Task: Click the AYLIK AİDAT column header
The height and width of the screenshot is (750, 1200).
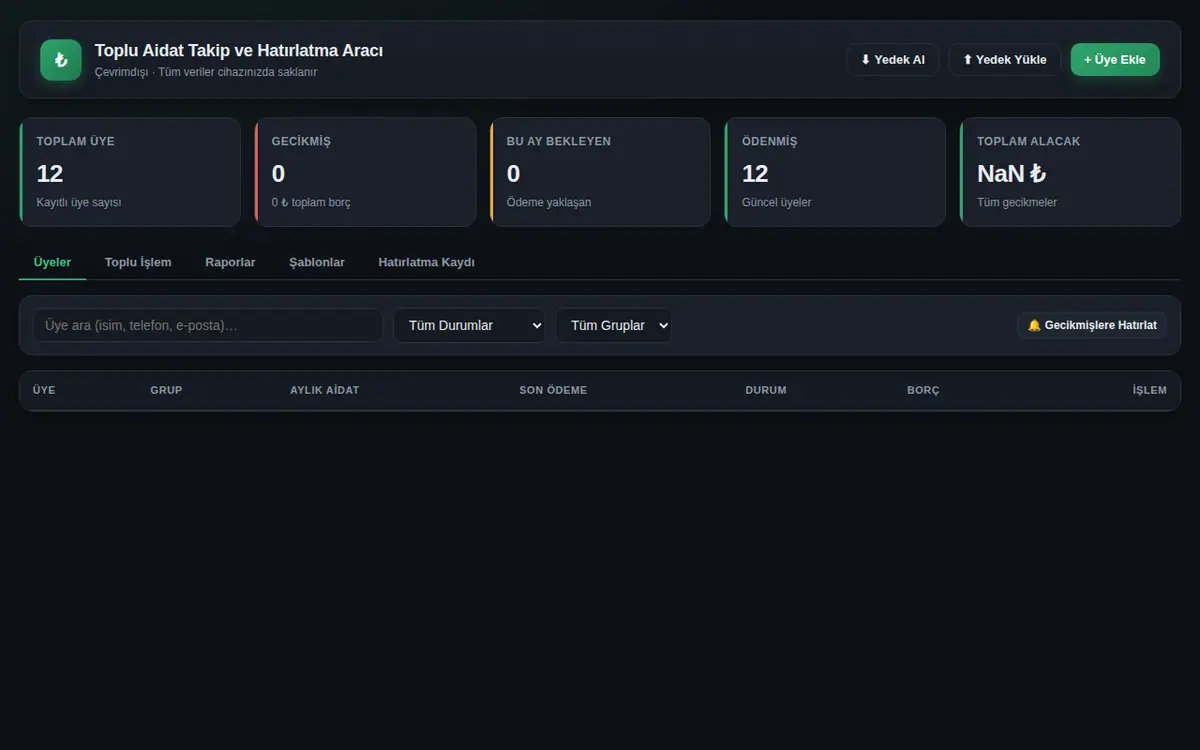Action: coord(324,390)
